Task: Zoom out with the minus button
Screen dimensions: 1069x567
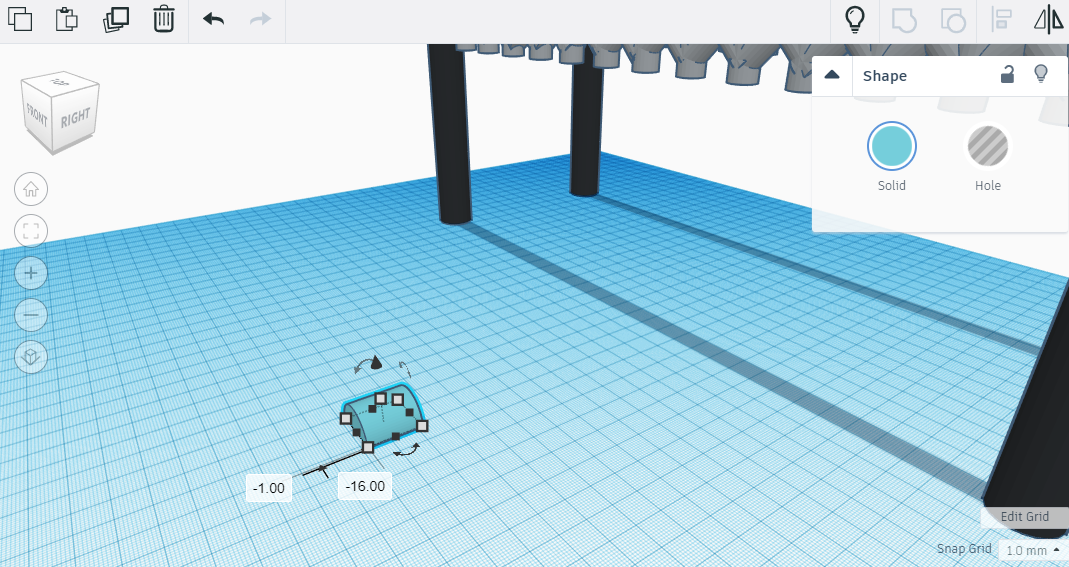Action: [x=31, y=315]
